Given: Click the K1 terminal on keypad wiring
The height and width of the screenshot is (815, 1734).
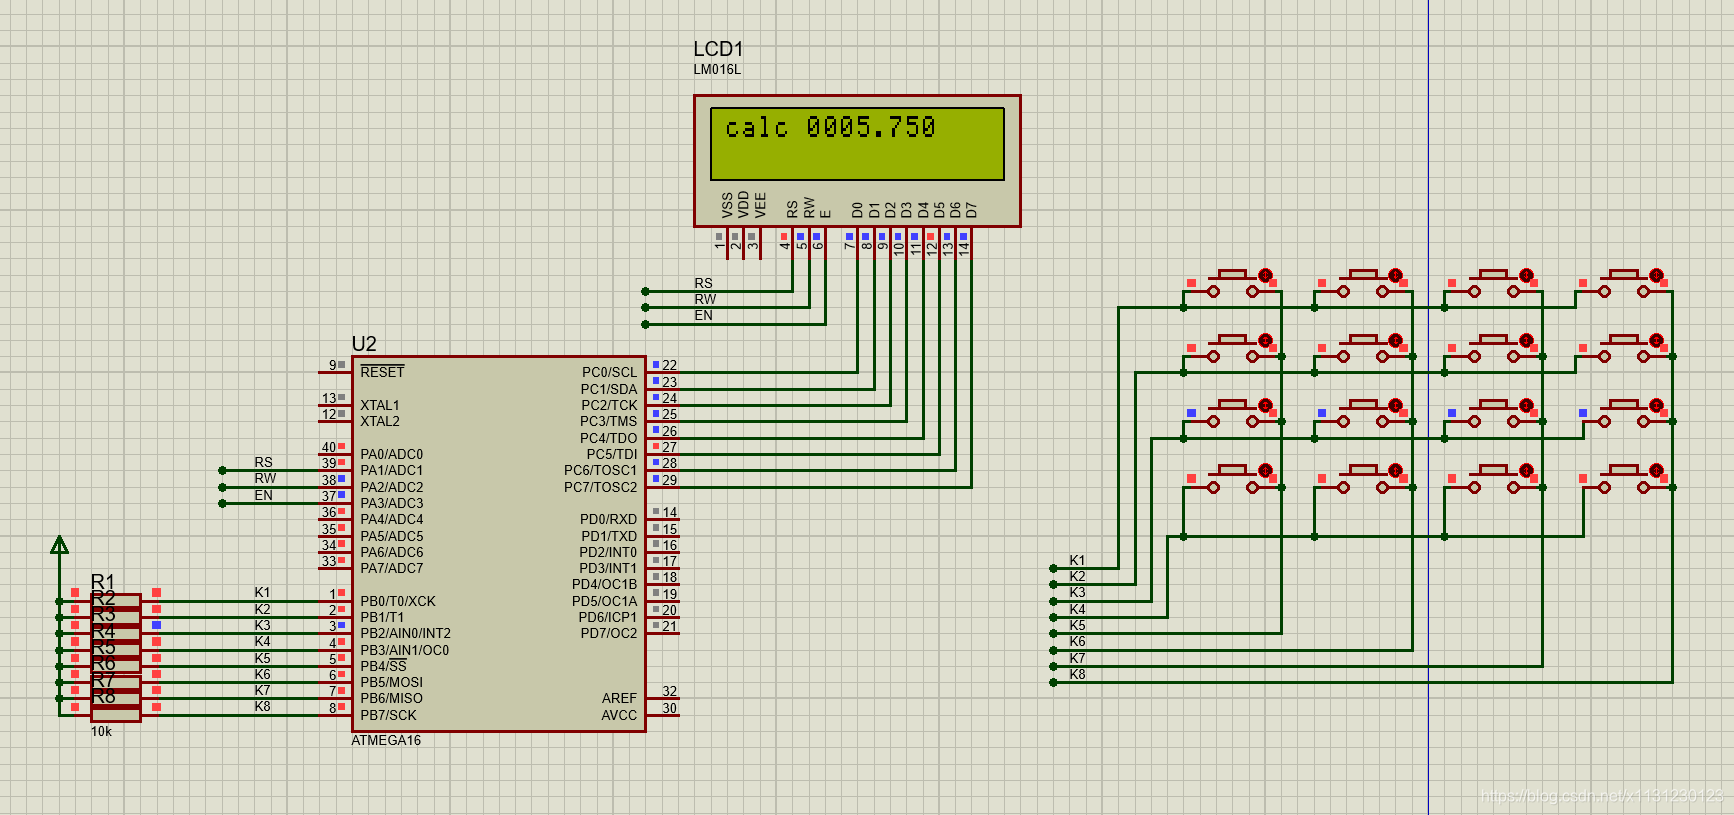Looking at the screenshot, I should click(x=1053, y=568).
